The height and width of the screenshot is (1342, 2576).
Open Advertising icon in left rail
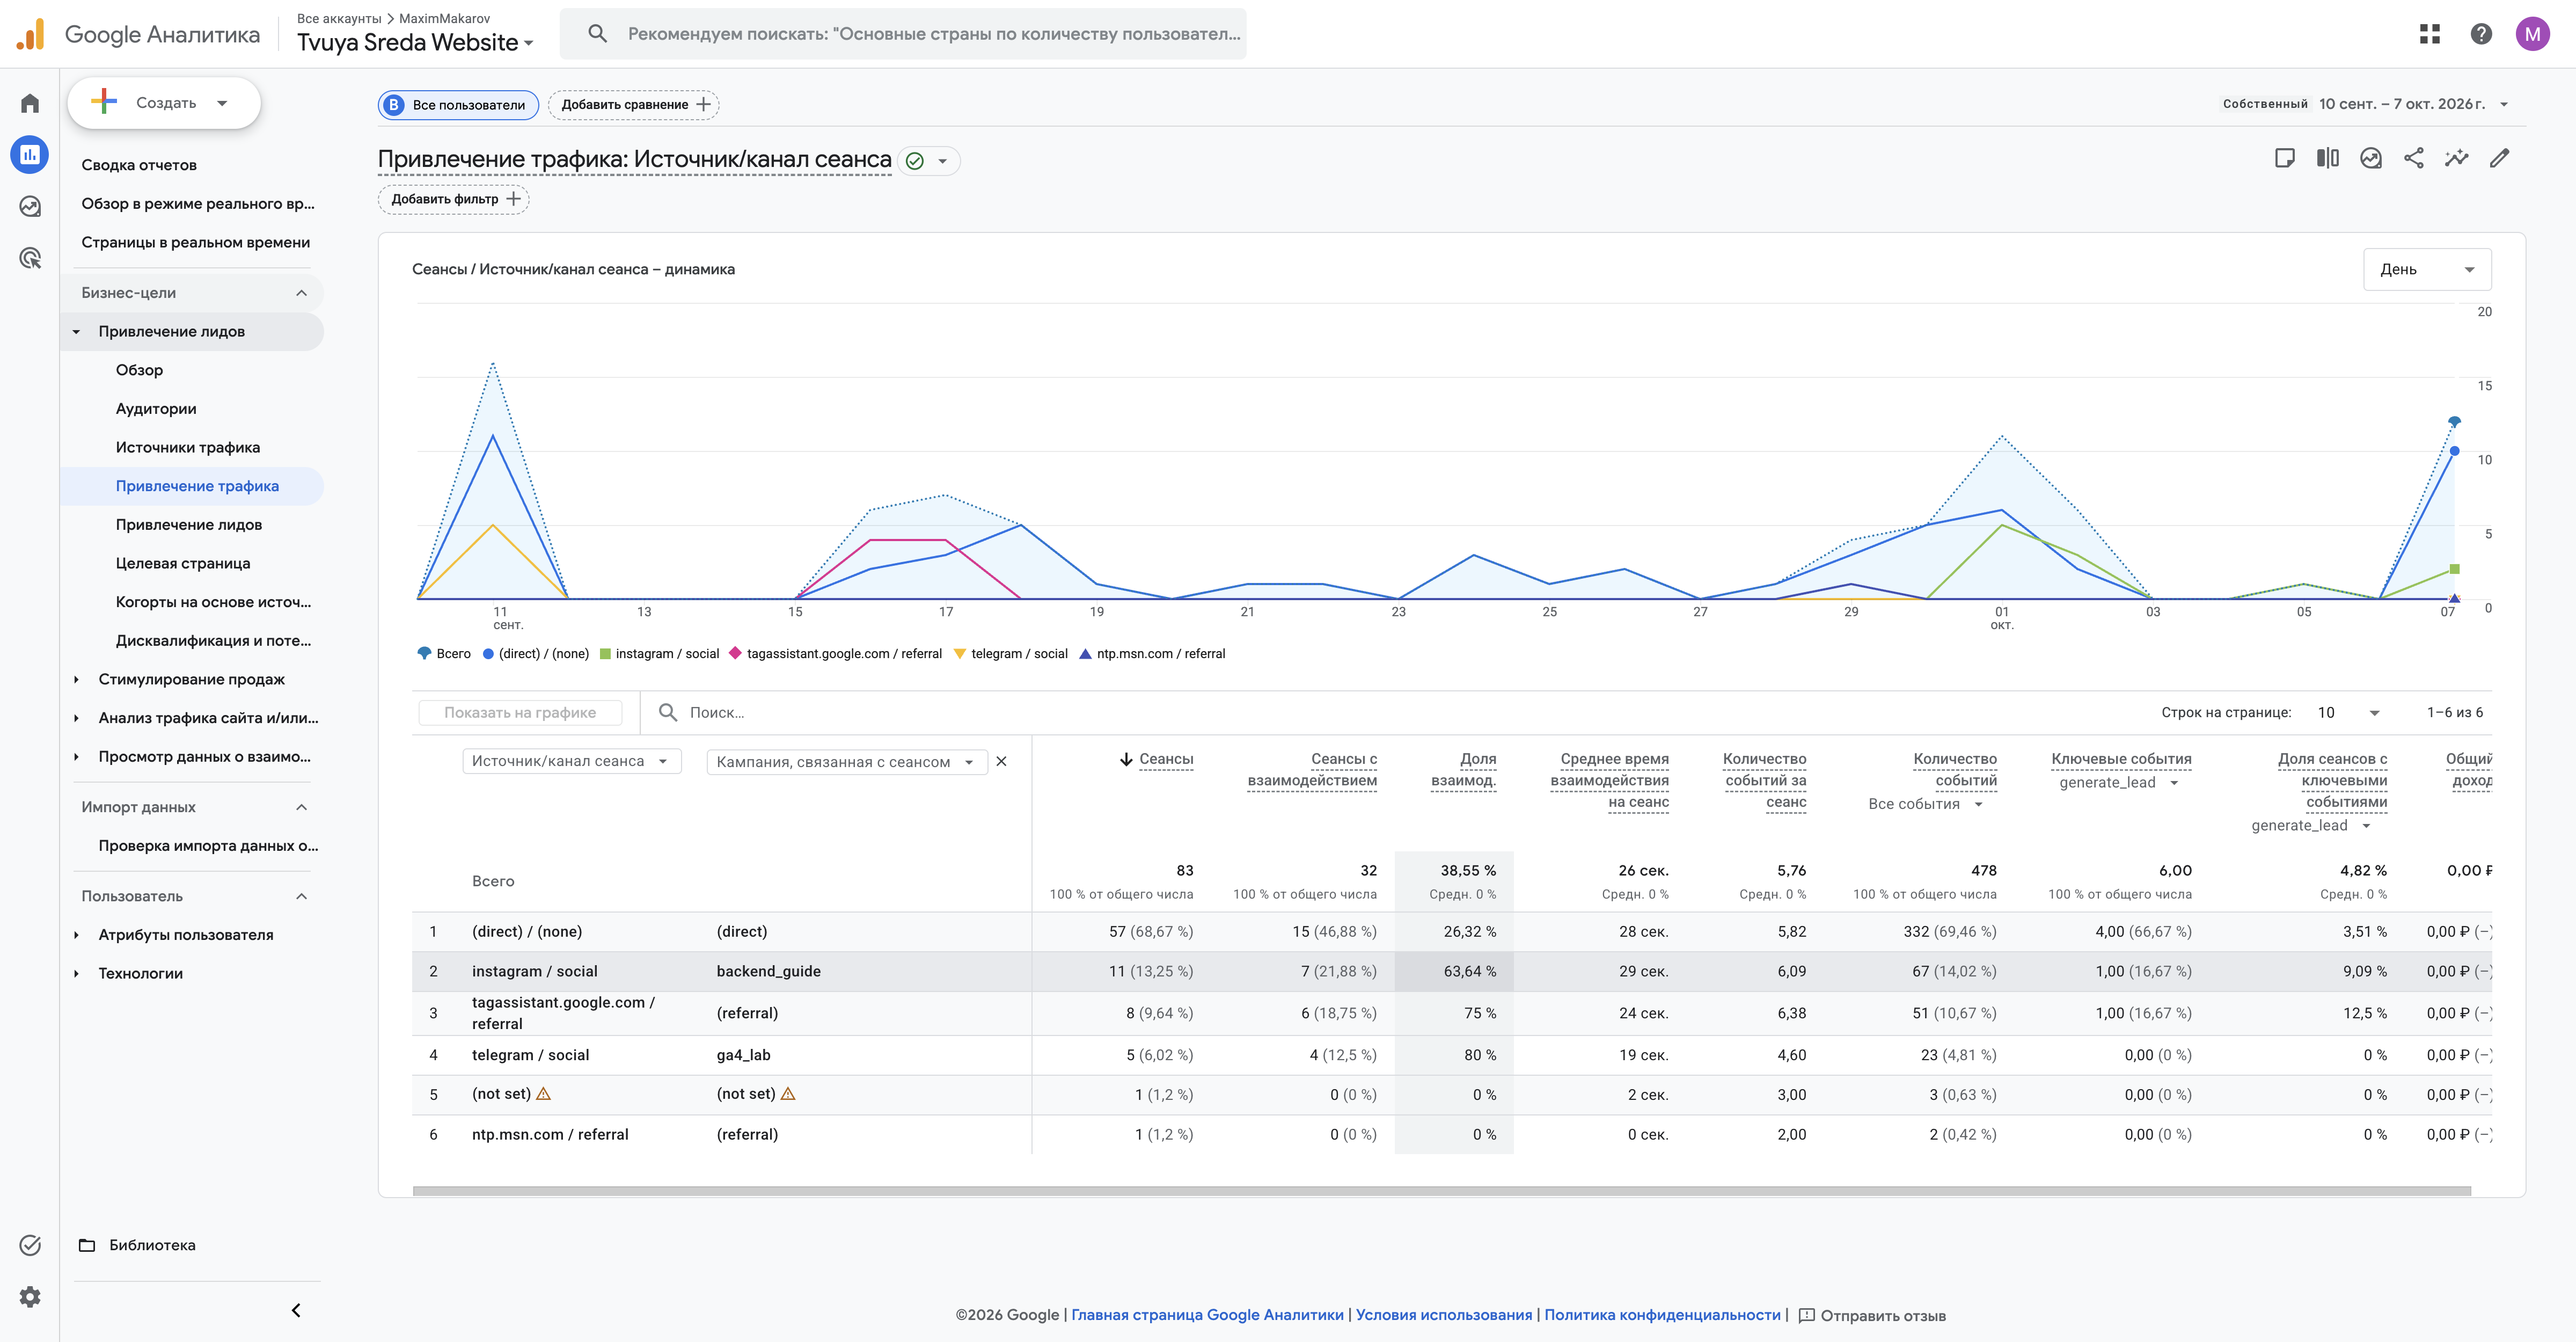(x=30, y=258)
